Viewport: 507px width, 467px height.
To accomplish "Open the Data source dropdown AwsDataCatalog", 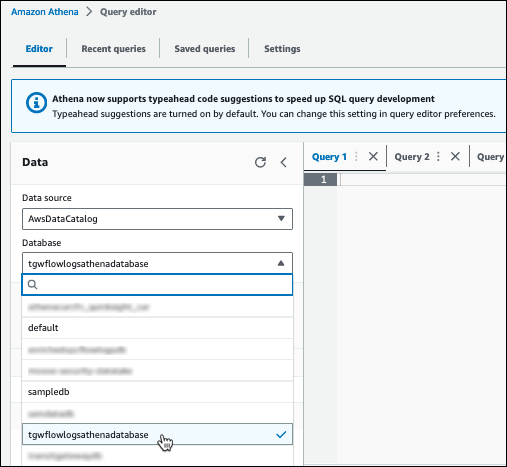I will [157, 219].
